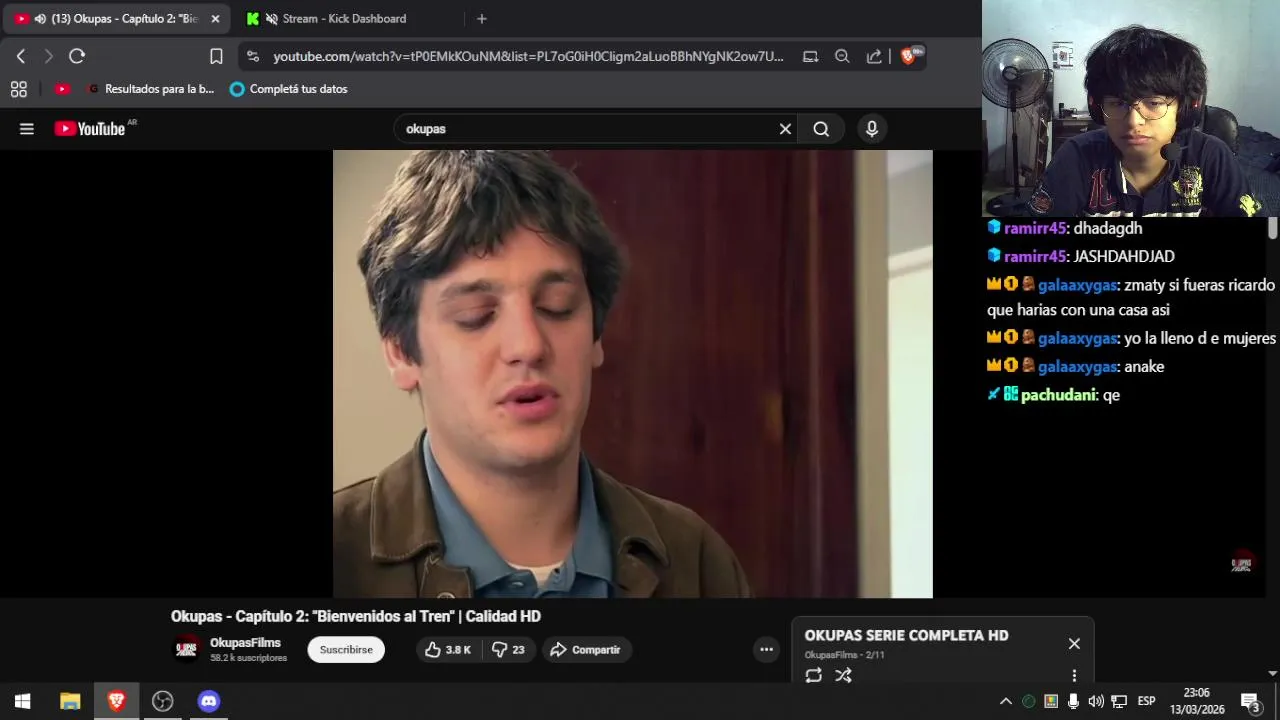The width and height of the screenshot is (1280, 720).
Task: Click username ramirr45 beside 'dhadagdh' in chat
Action: click(x=1035, y=228)
